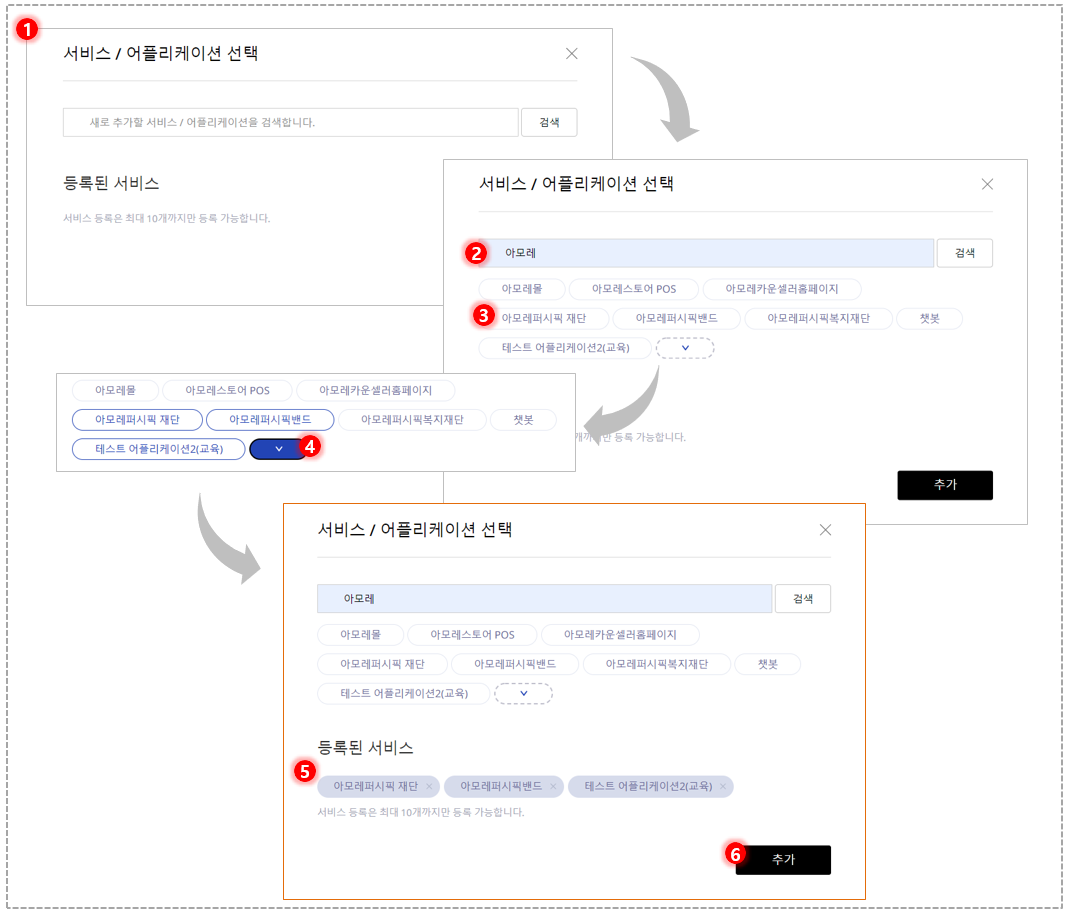Remove registered 아모레퍼시픽 재단 tag via its x

[x=429, y=787]
